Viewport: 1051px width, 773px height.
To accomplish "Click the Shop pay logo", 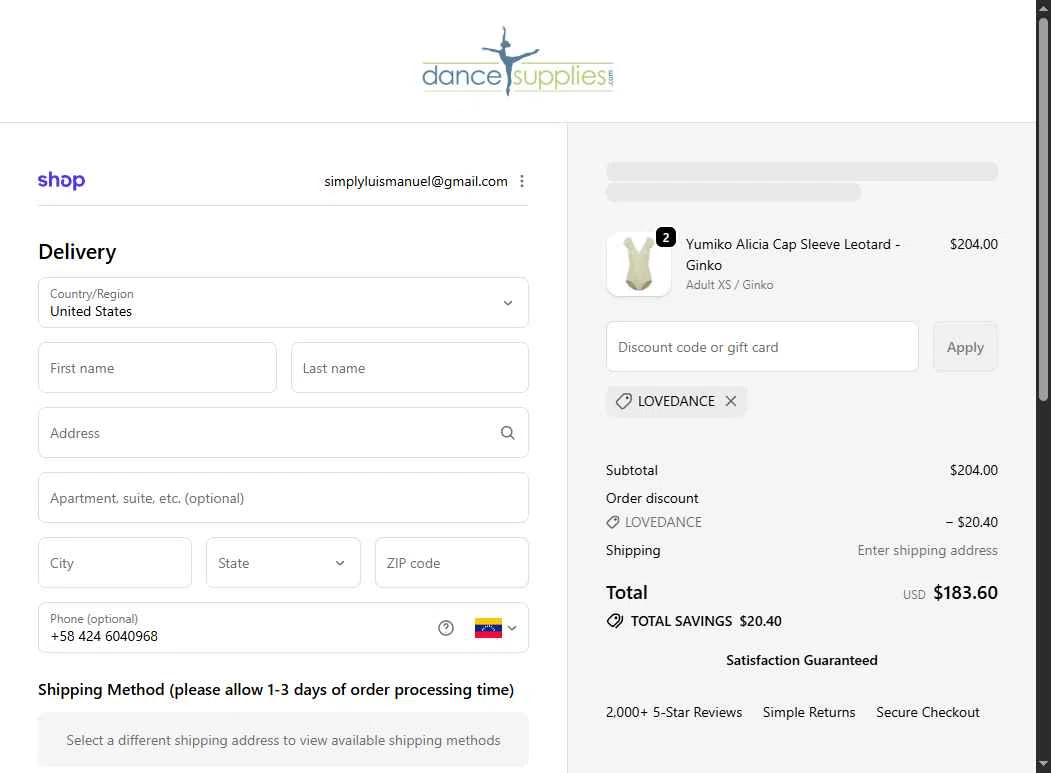I will tap(61, 180).
